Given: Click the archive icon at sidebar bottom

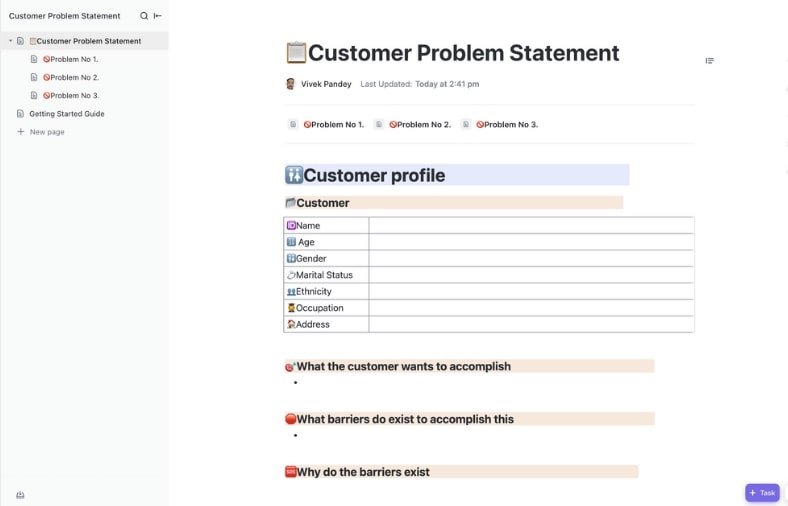Looking at the screenshot, I should click(x=20, y=495).
